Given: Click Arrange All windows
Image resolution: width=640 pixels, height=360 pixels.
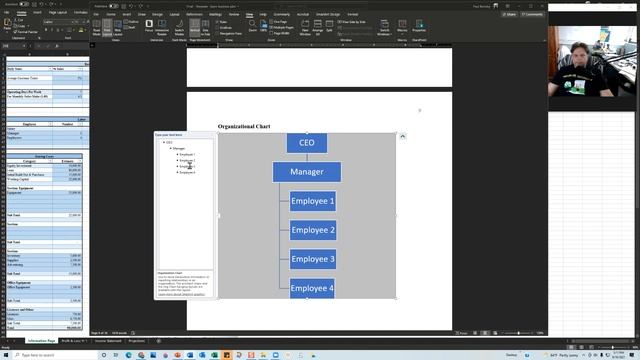Looking at the screenshot, I should [318, 27].
